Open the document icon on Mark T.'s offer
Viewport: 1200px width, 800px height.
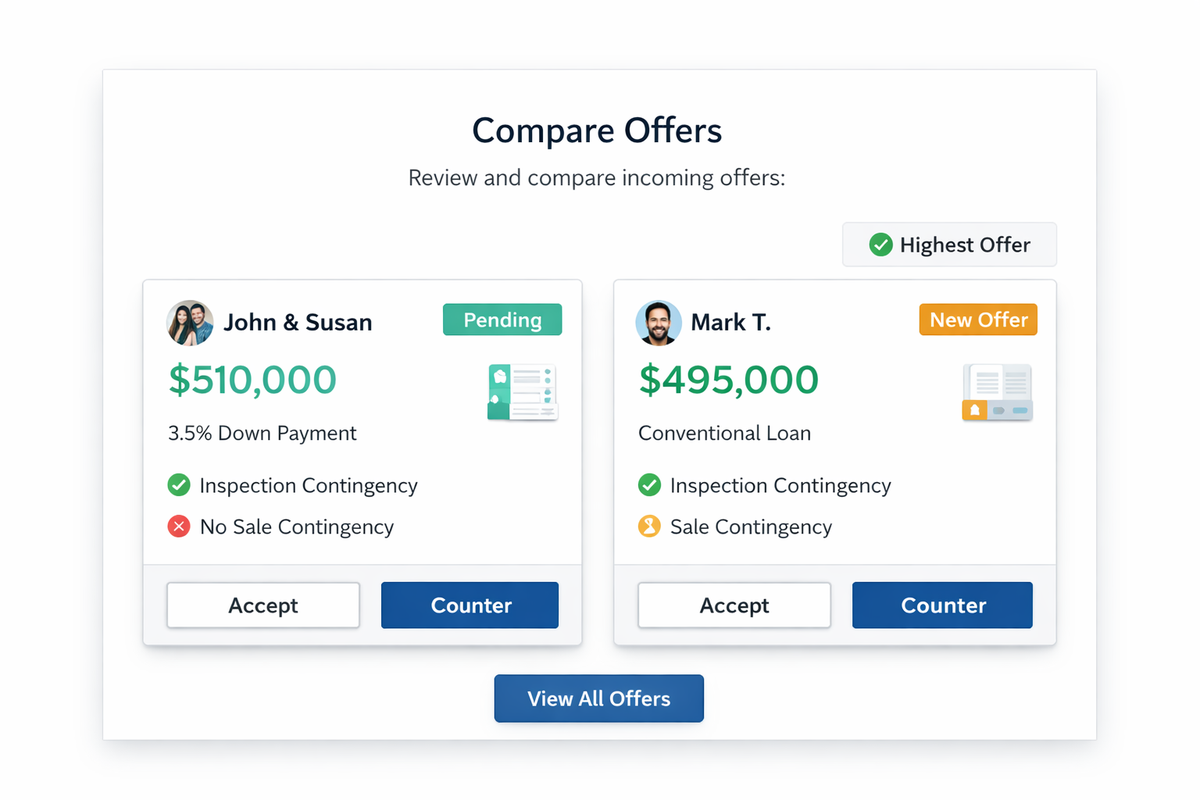(x=996, y=392)
